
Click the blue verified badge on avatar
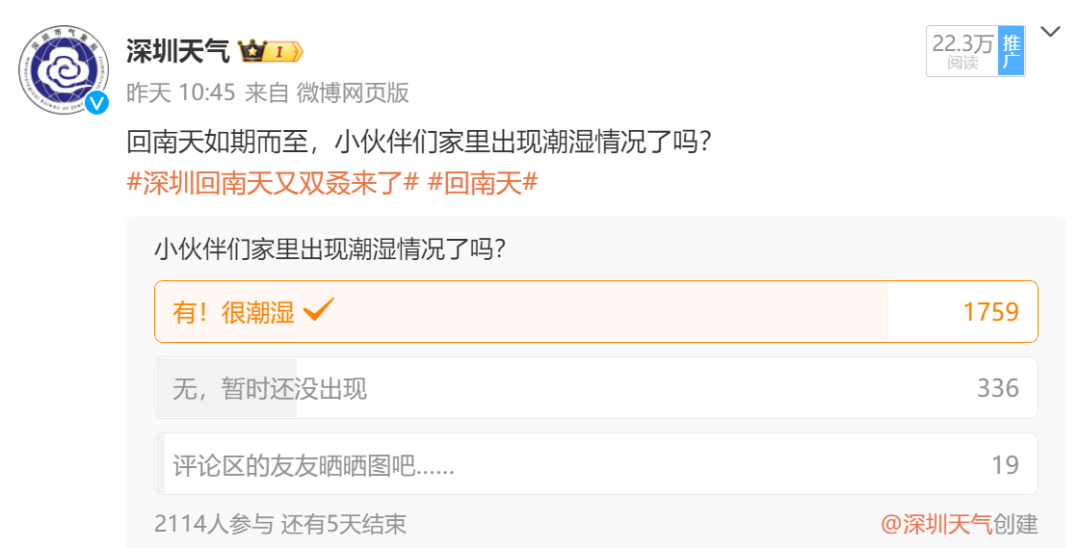97,103
